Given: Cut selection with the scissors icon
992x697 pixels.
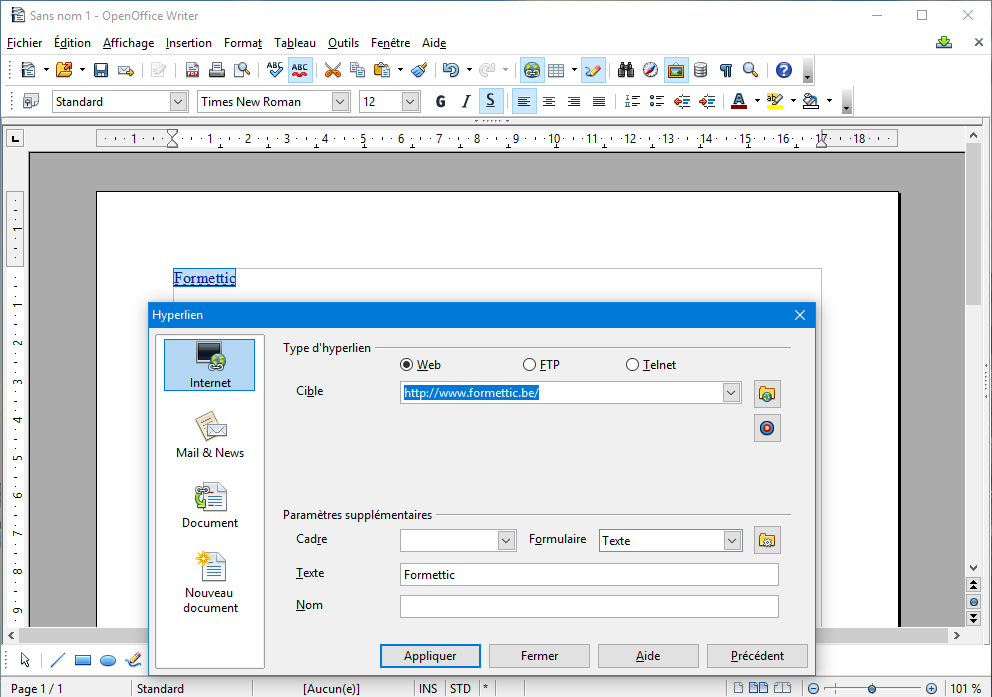Looking at the screenshot, I should 332,70.
